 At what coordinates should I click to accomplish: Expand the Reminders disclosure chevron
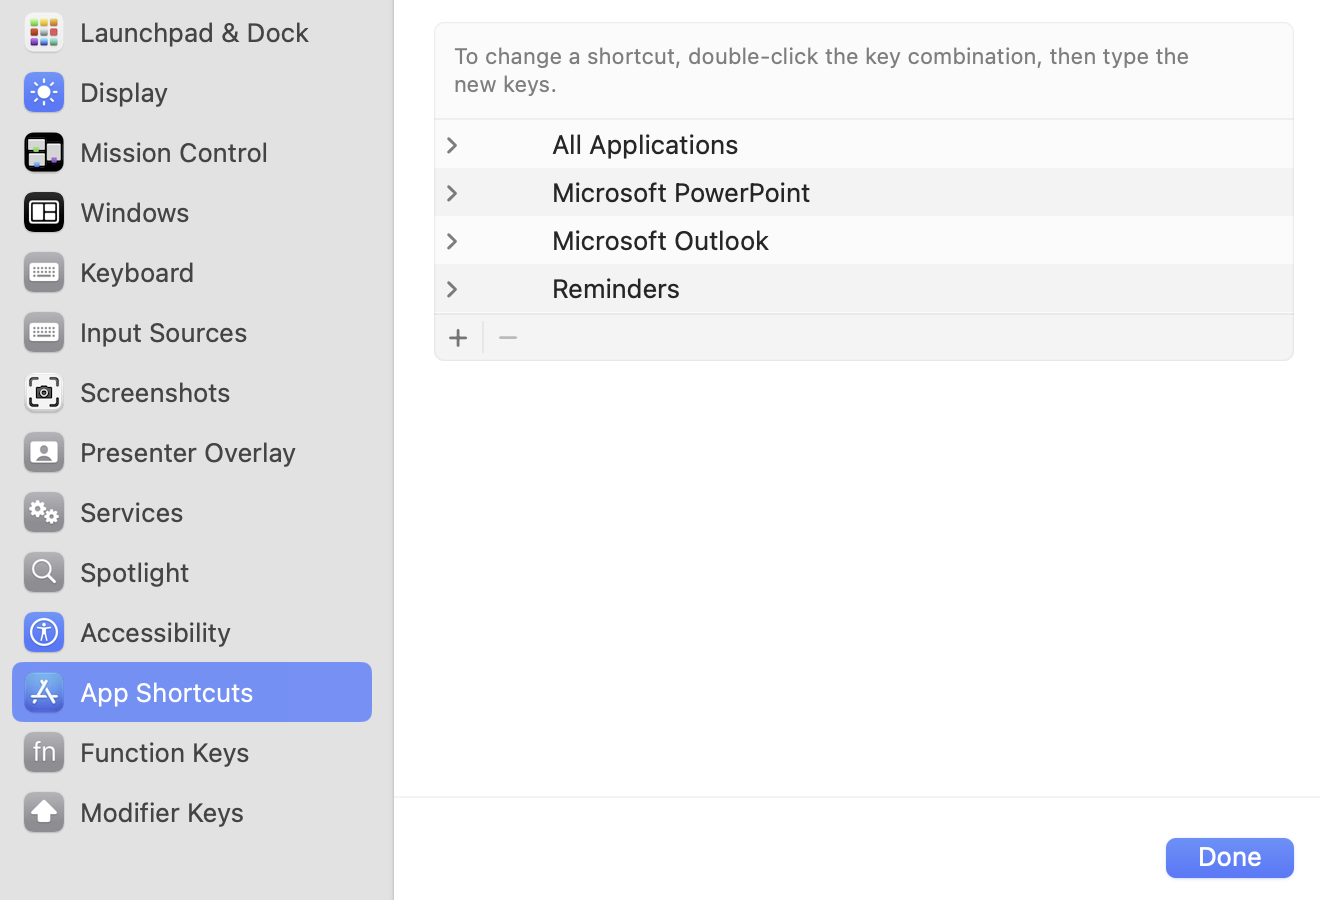click(452, 289)
